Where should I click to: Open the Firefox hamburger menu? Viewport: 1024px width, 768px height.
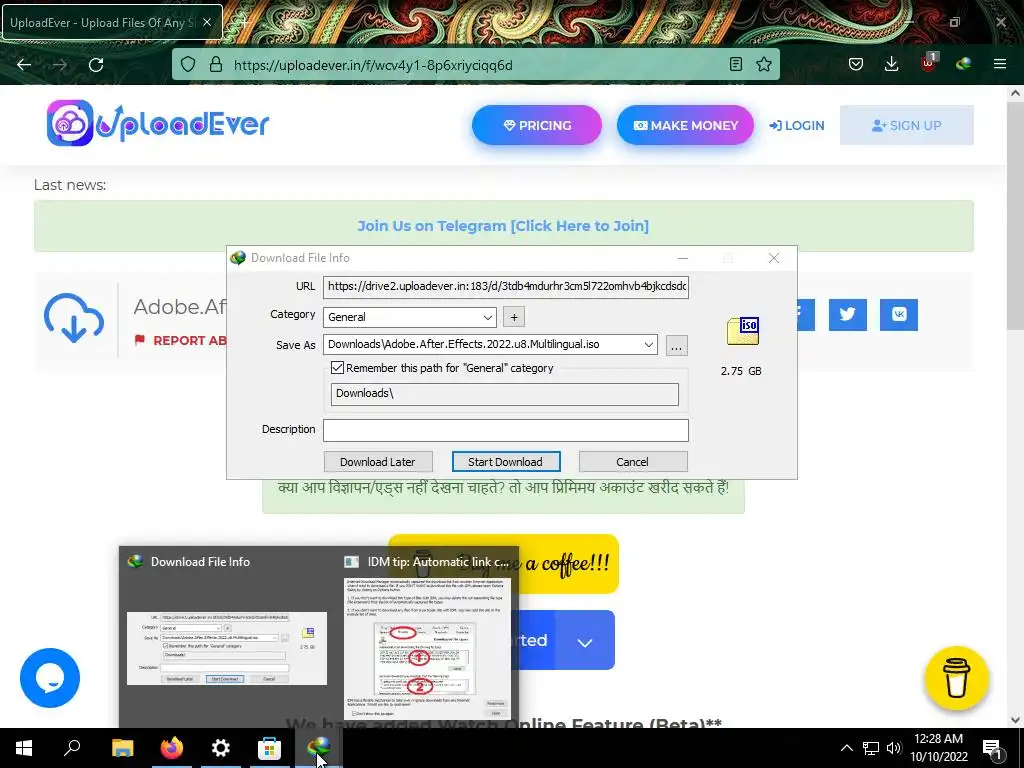1000,64
